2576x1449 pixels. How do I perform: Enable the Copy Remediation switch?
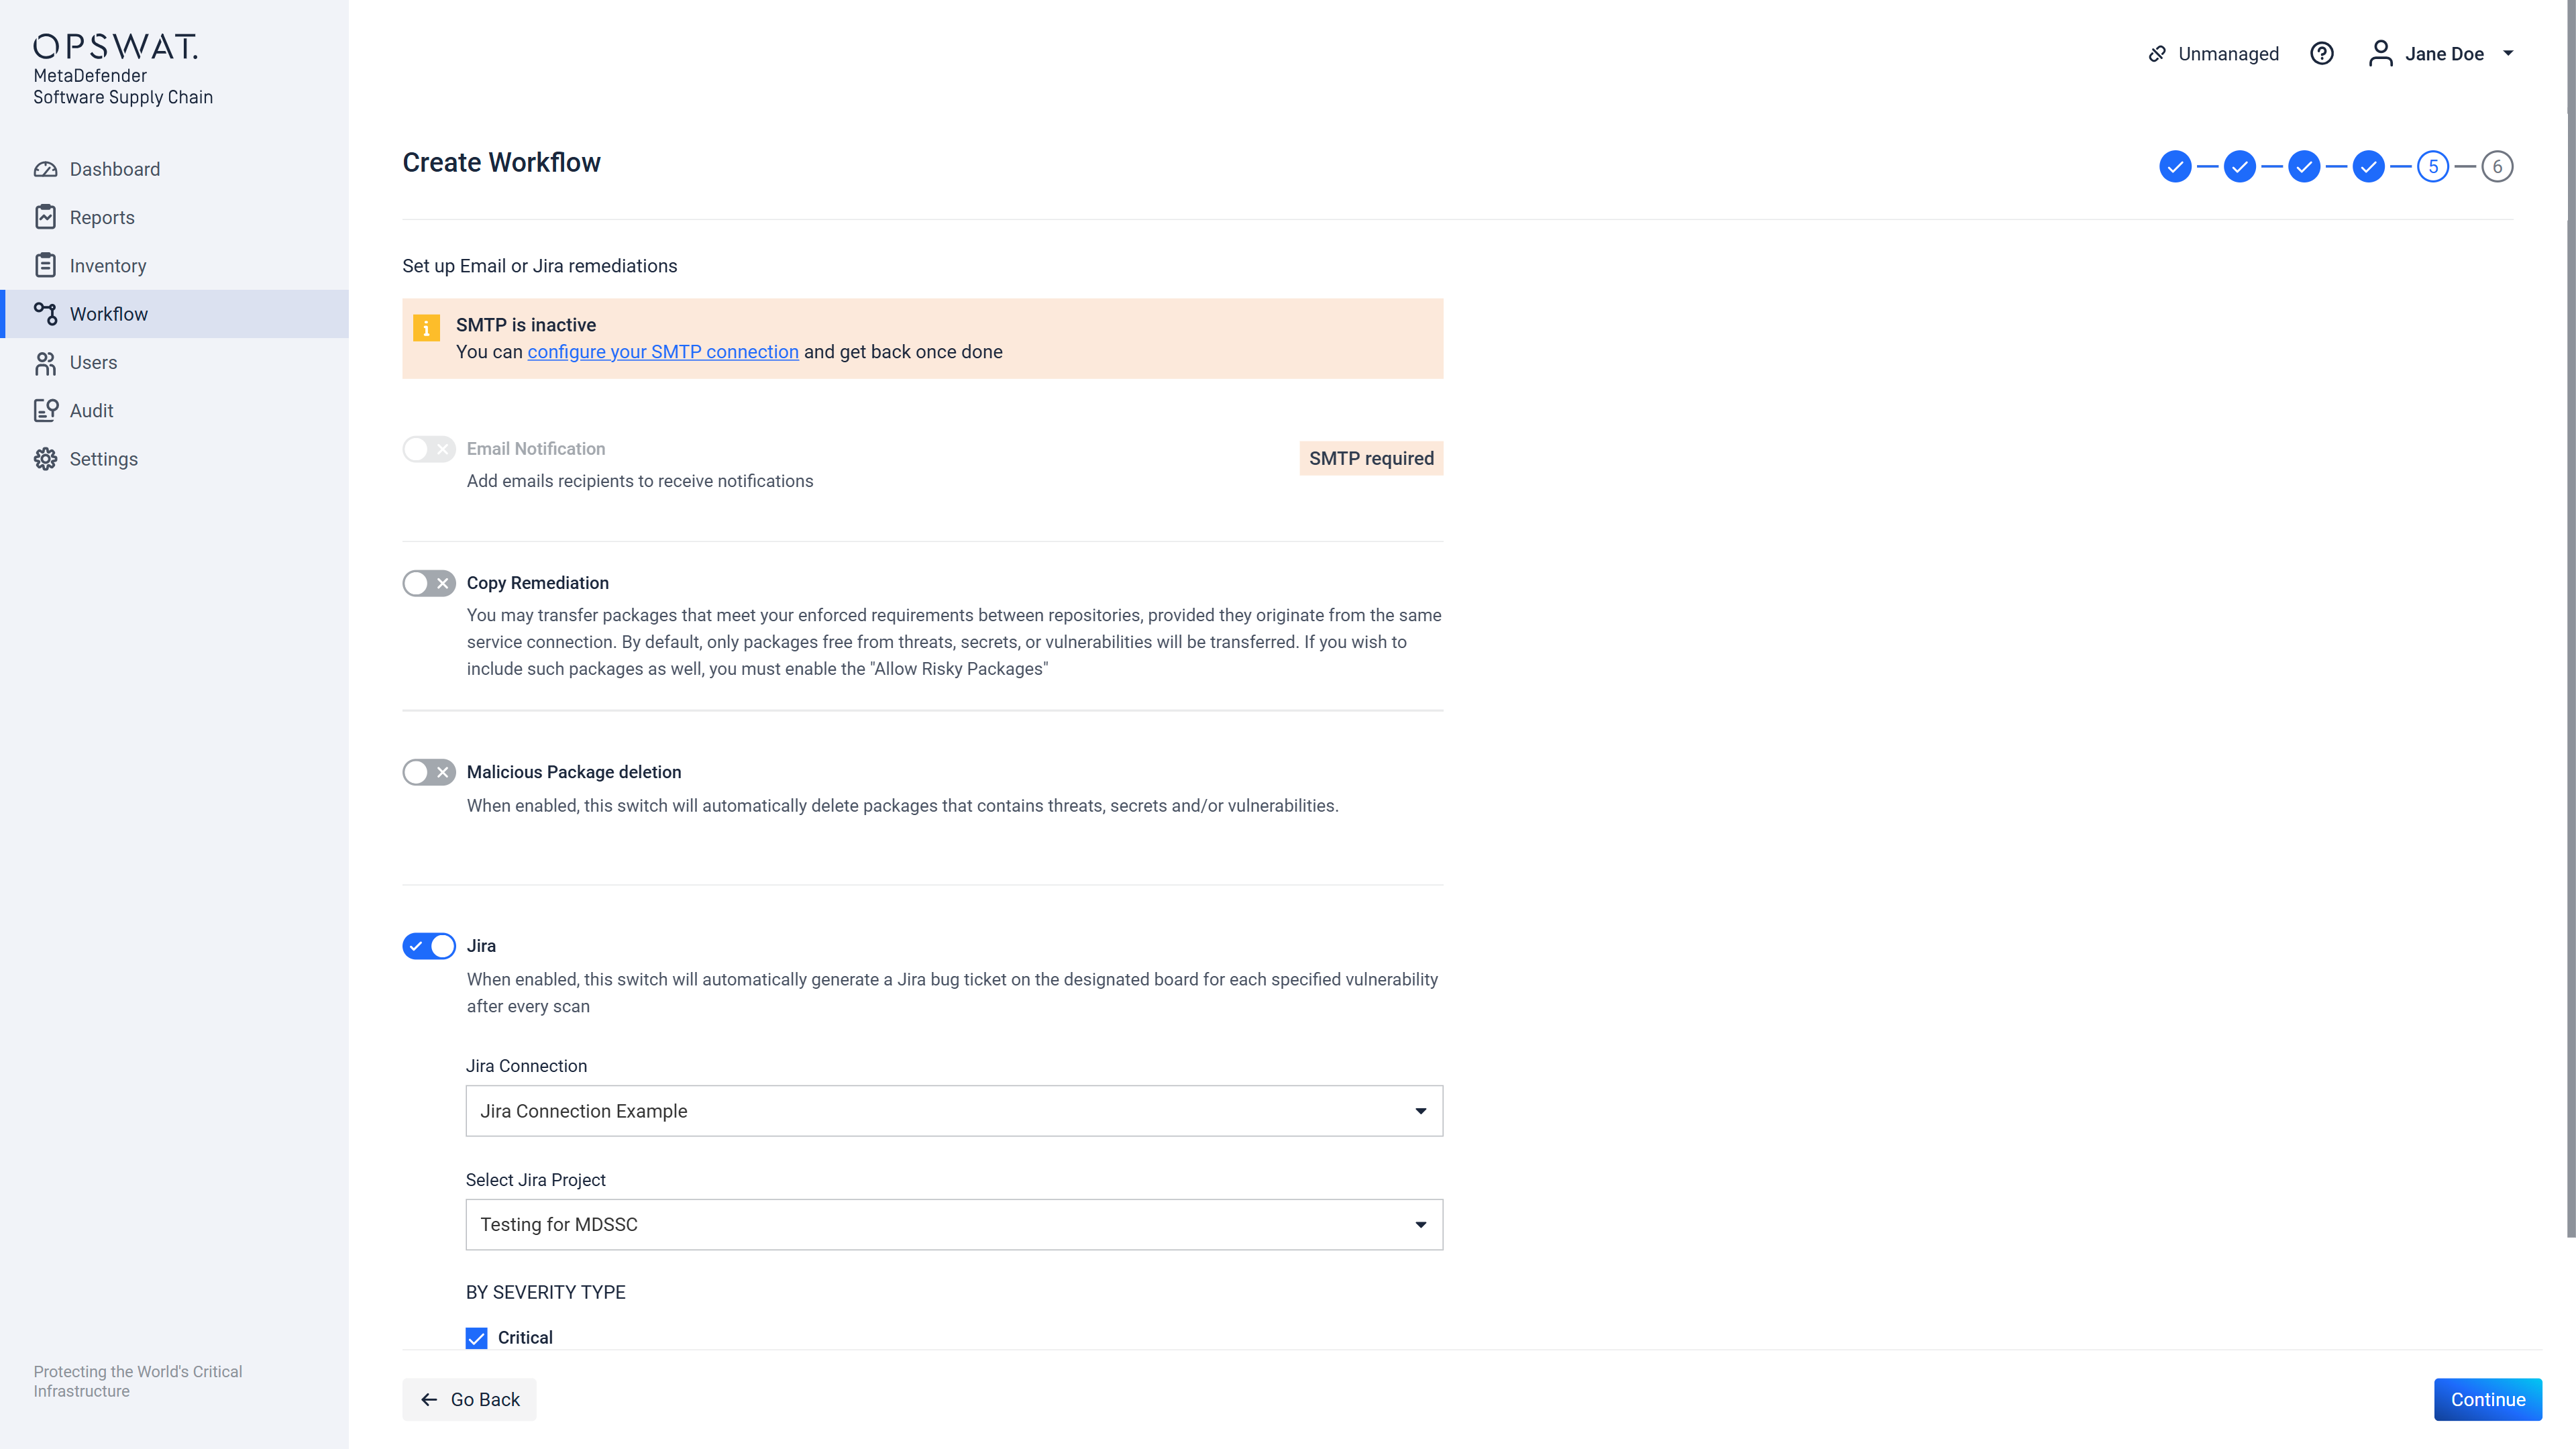pyautogui.click(x=429, y=583)
